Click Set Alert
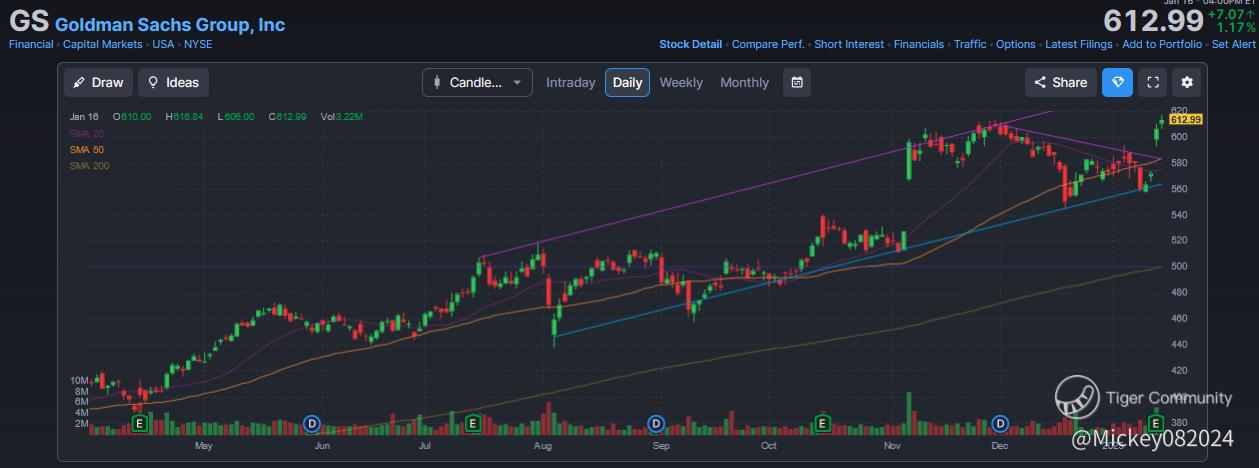The image size is (1259, 468). coord(1234,44)
